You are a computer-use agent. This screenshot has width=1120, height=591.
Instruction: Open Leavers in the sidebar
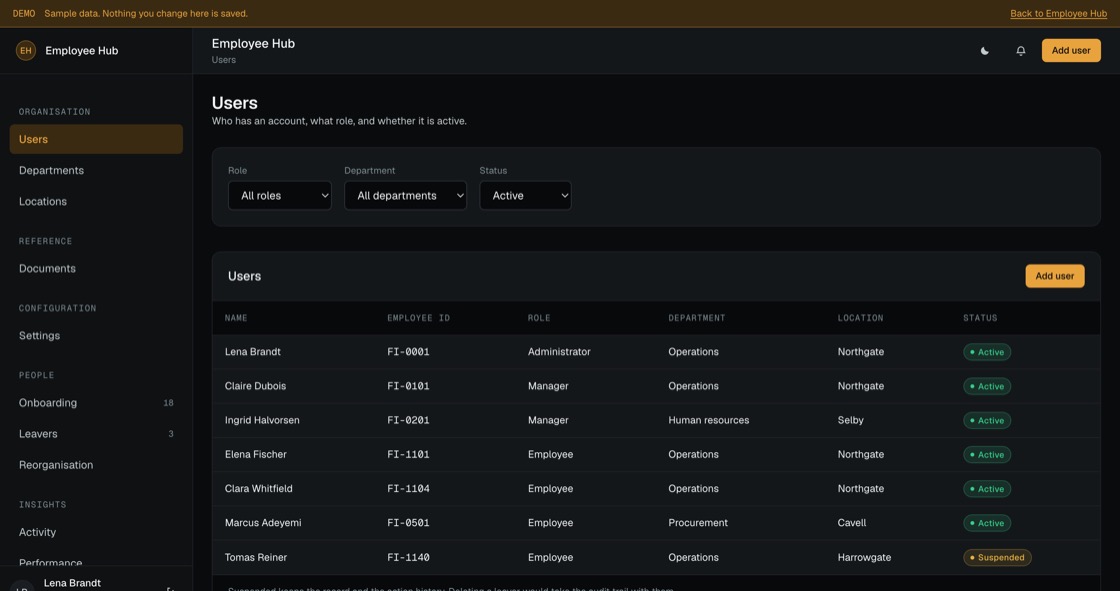click(96, 434)
